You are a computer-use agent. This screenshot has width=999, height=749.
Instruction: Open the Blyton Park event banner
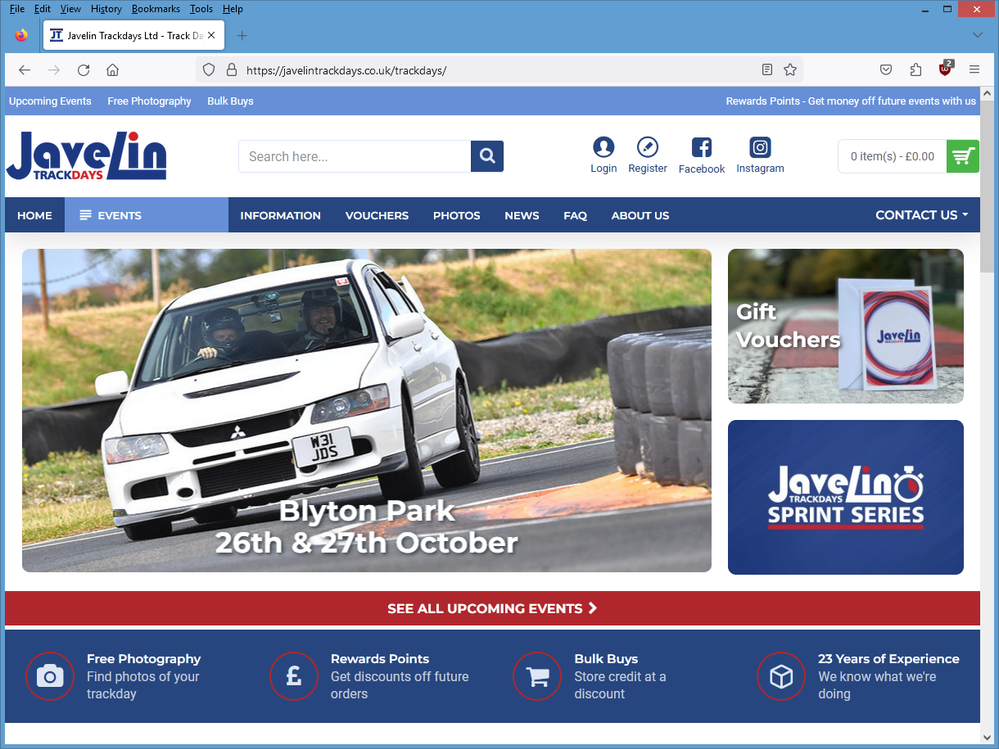[x=366, y=410]
